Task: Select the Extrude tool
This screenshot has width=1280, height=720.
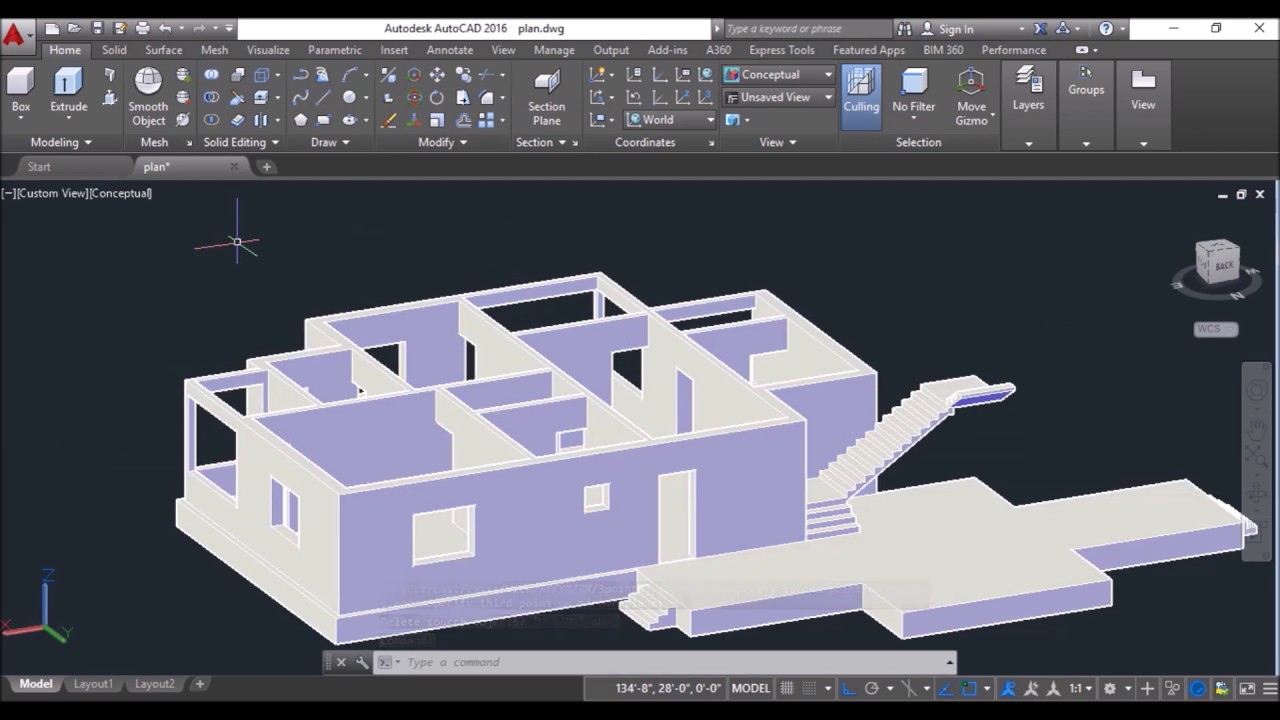Action: coord(68,90)
